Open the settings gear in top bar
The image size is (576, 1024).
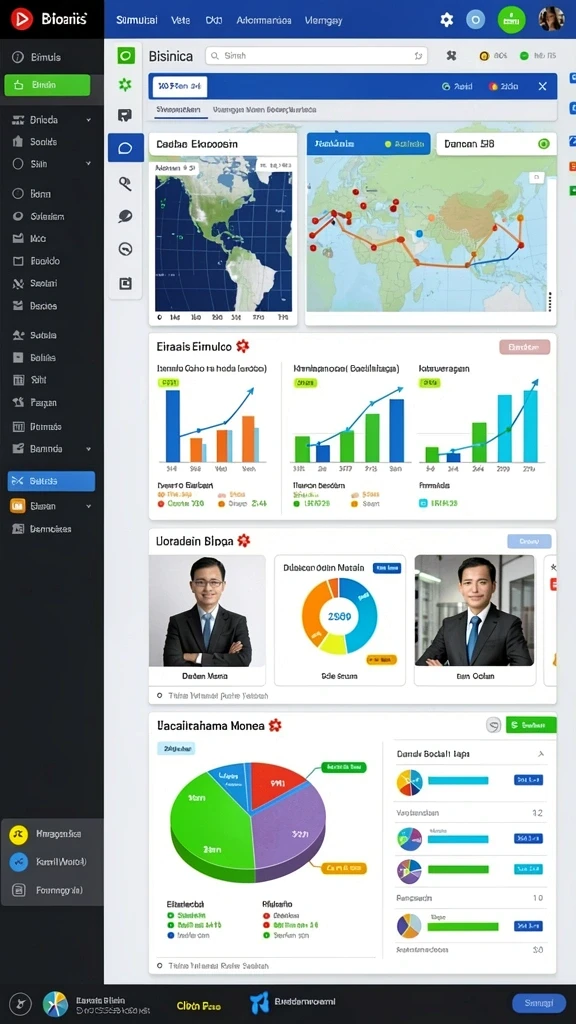point(447,20)
